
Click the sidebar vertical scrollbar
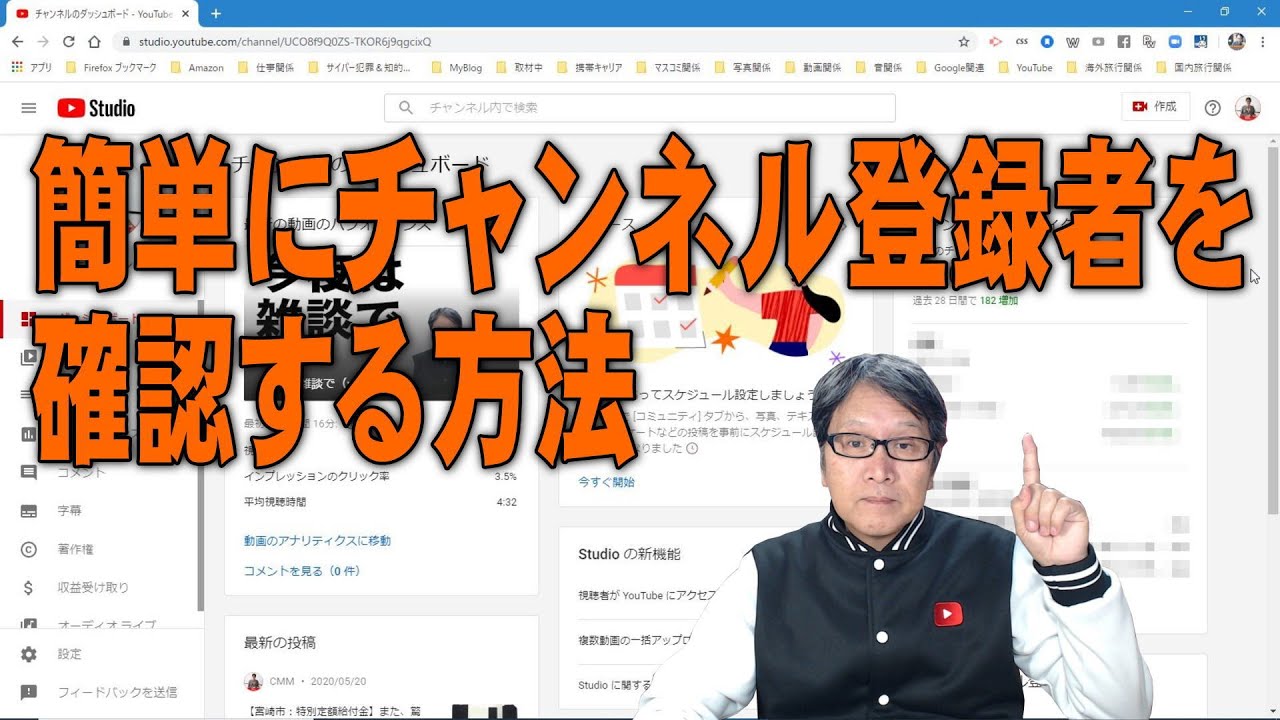click(200, 455)
